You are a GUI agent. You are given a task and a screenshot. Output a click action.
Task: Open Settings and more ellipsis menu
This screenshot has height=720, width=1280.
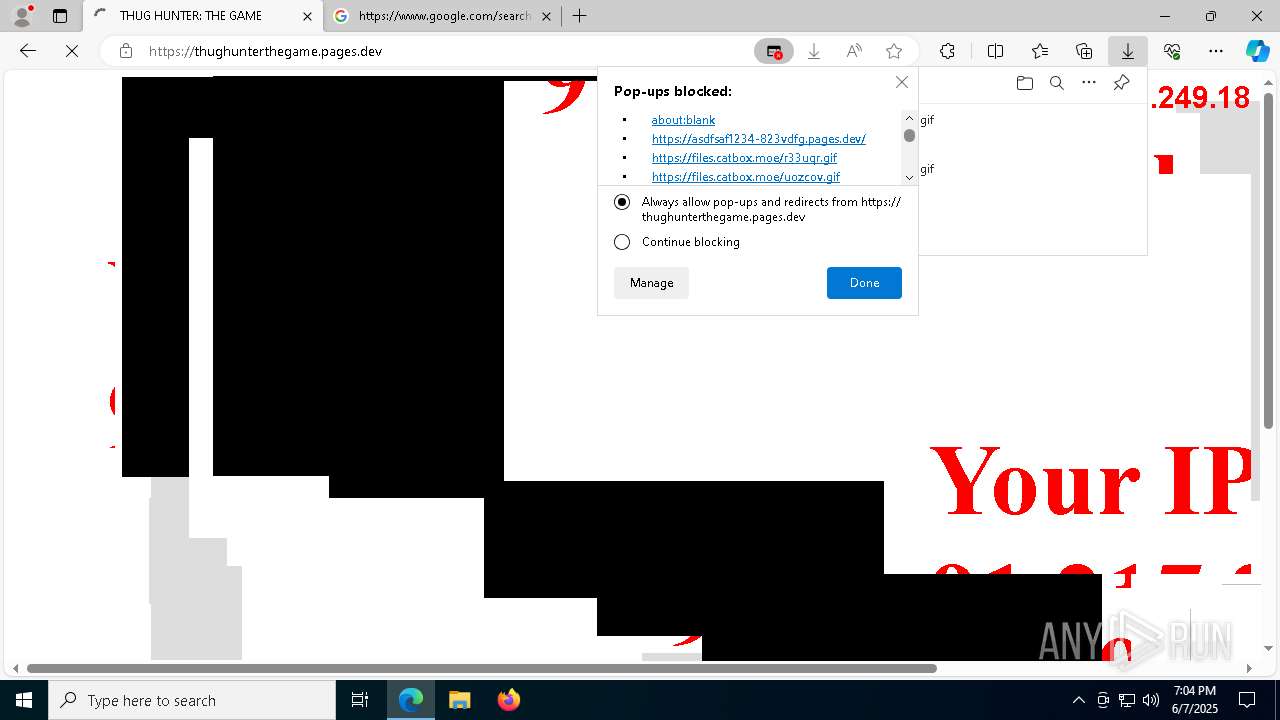click(x=1216, y=51)
